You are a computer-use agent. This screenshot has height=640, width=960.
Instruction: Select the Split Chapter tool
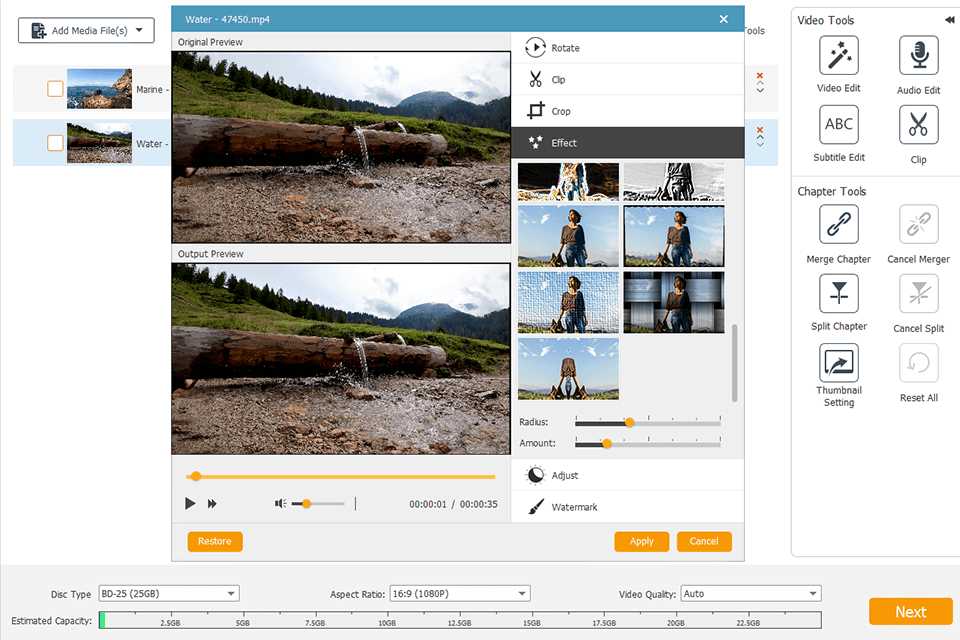[838, 294]
